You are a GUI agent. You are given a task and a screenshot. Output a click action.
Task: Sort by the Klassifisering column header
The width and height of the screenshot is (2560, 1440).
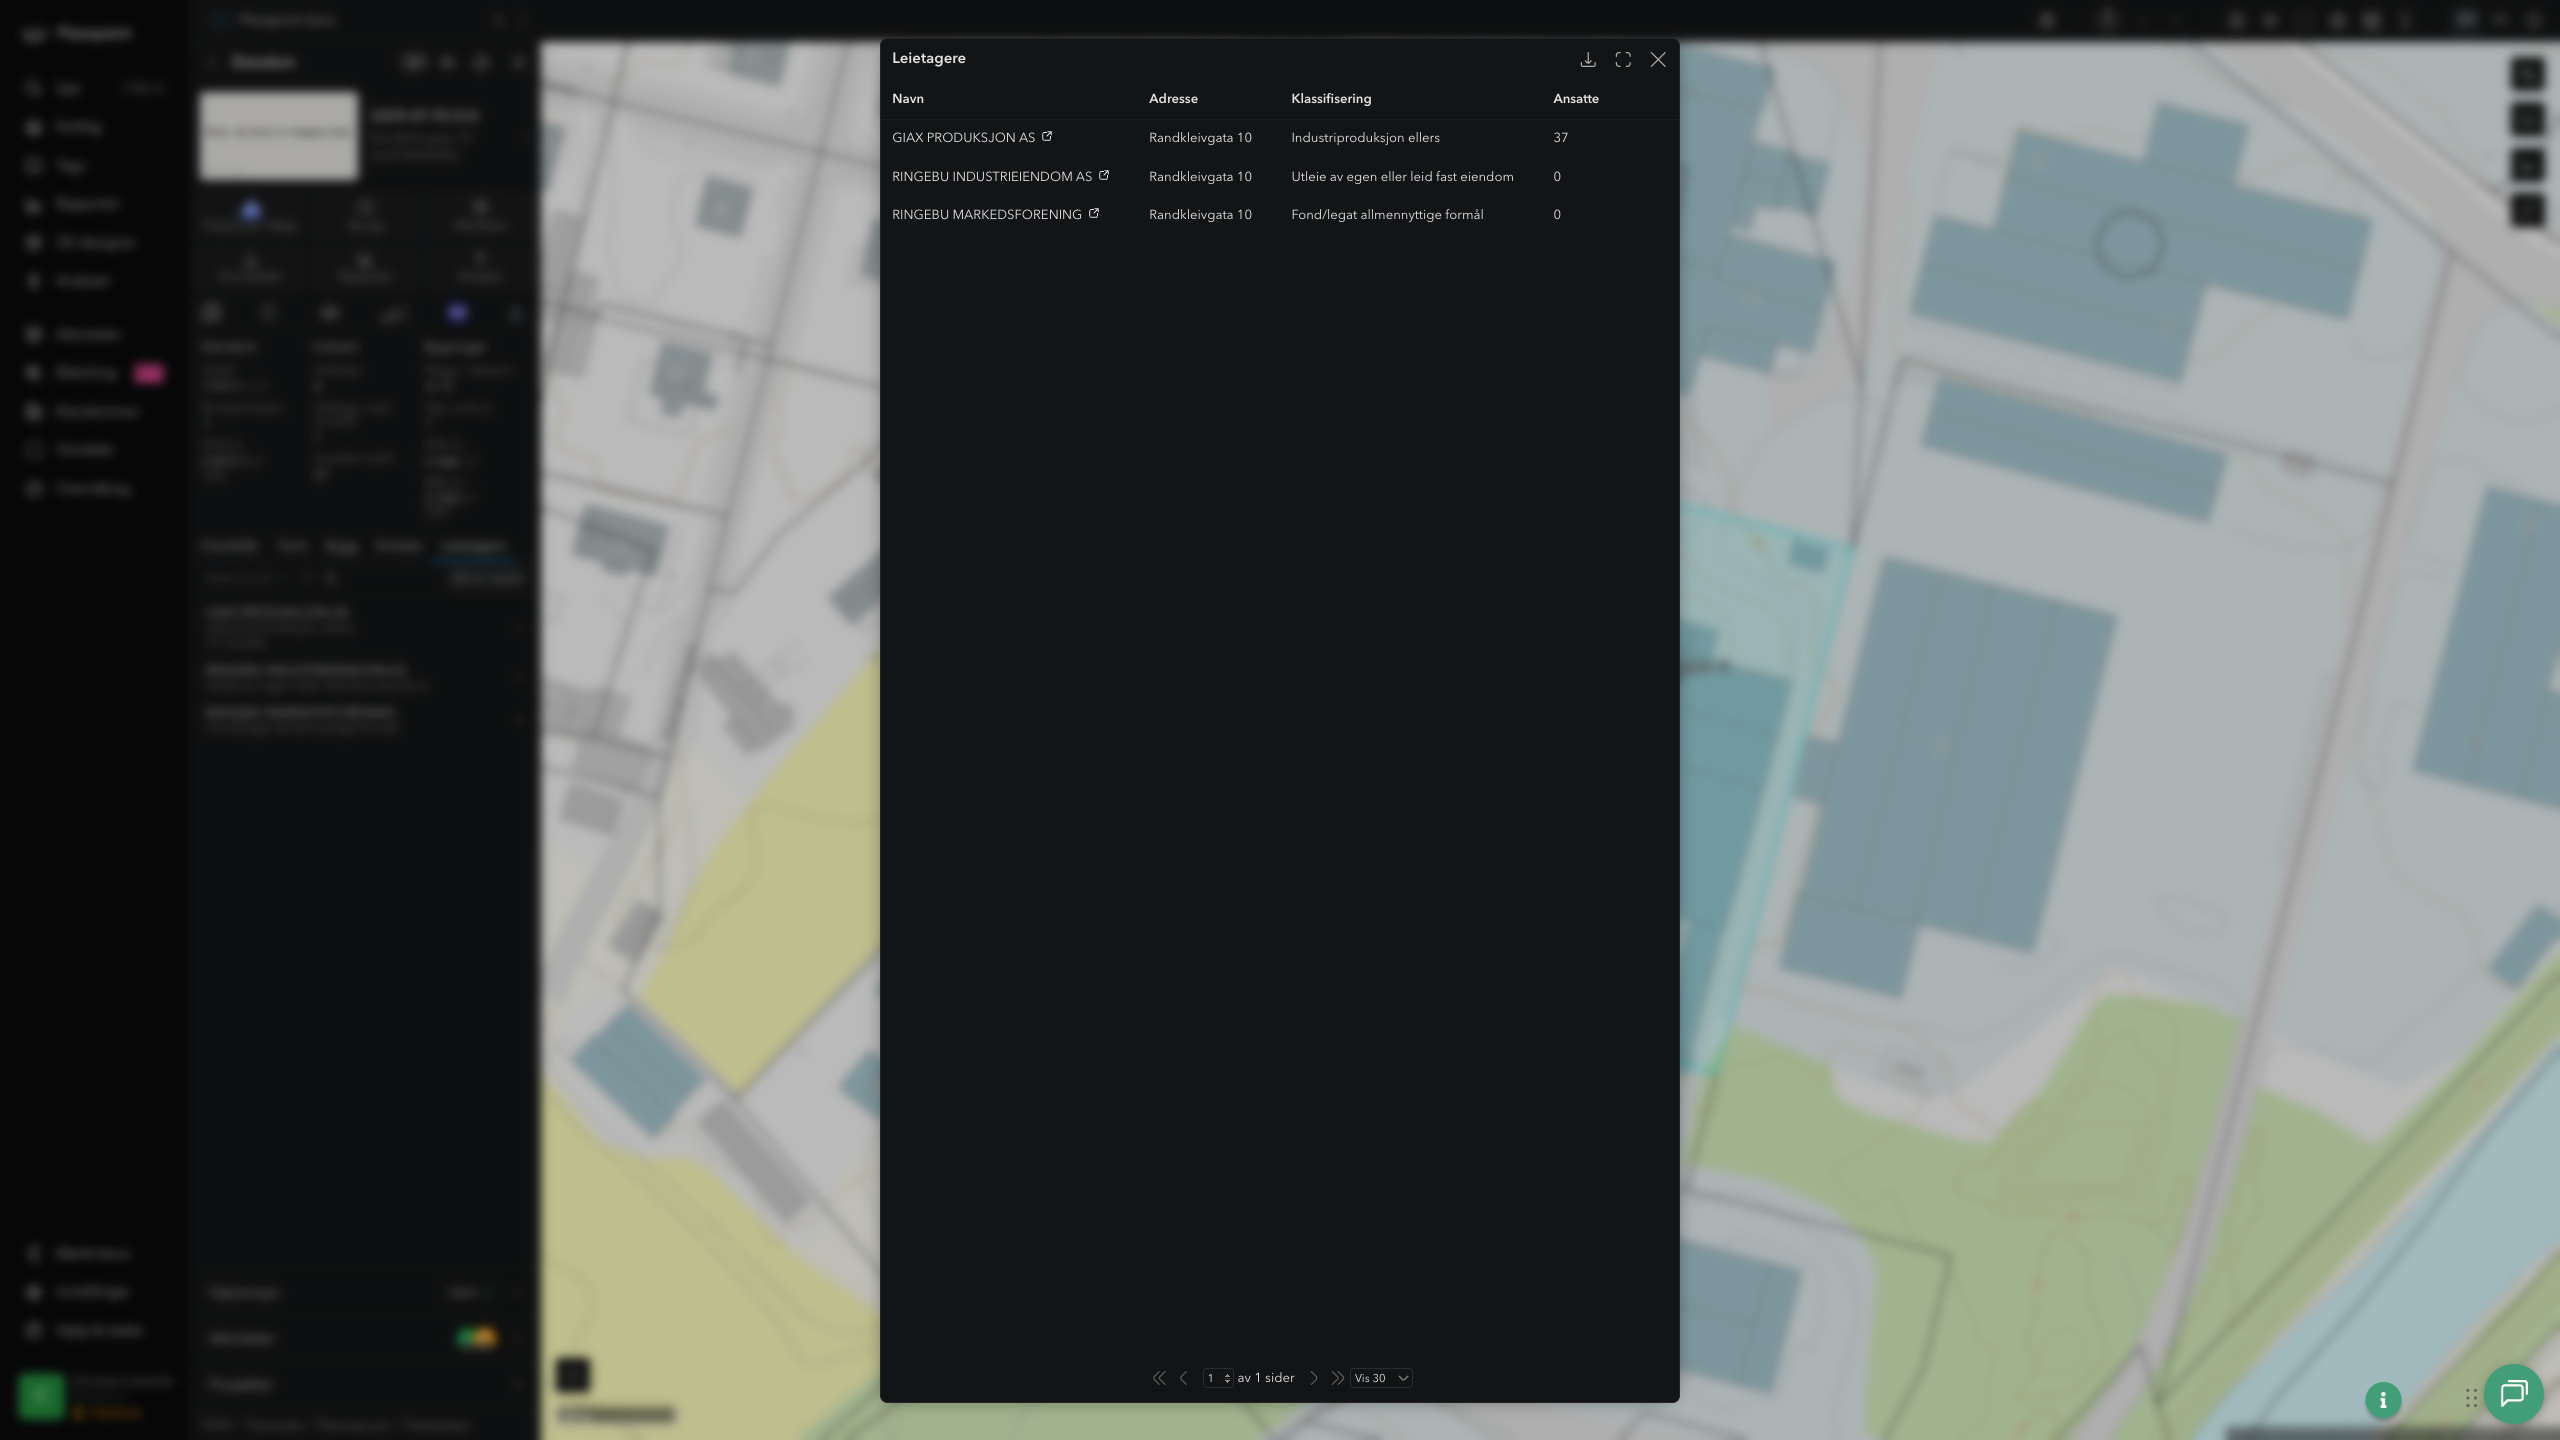1331,99
